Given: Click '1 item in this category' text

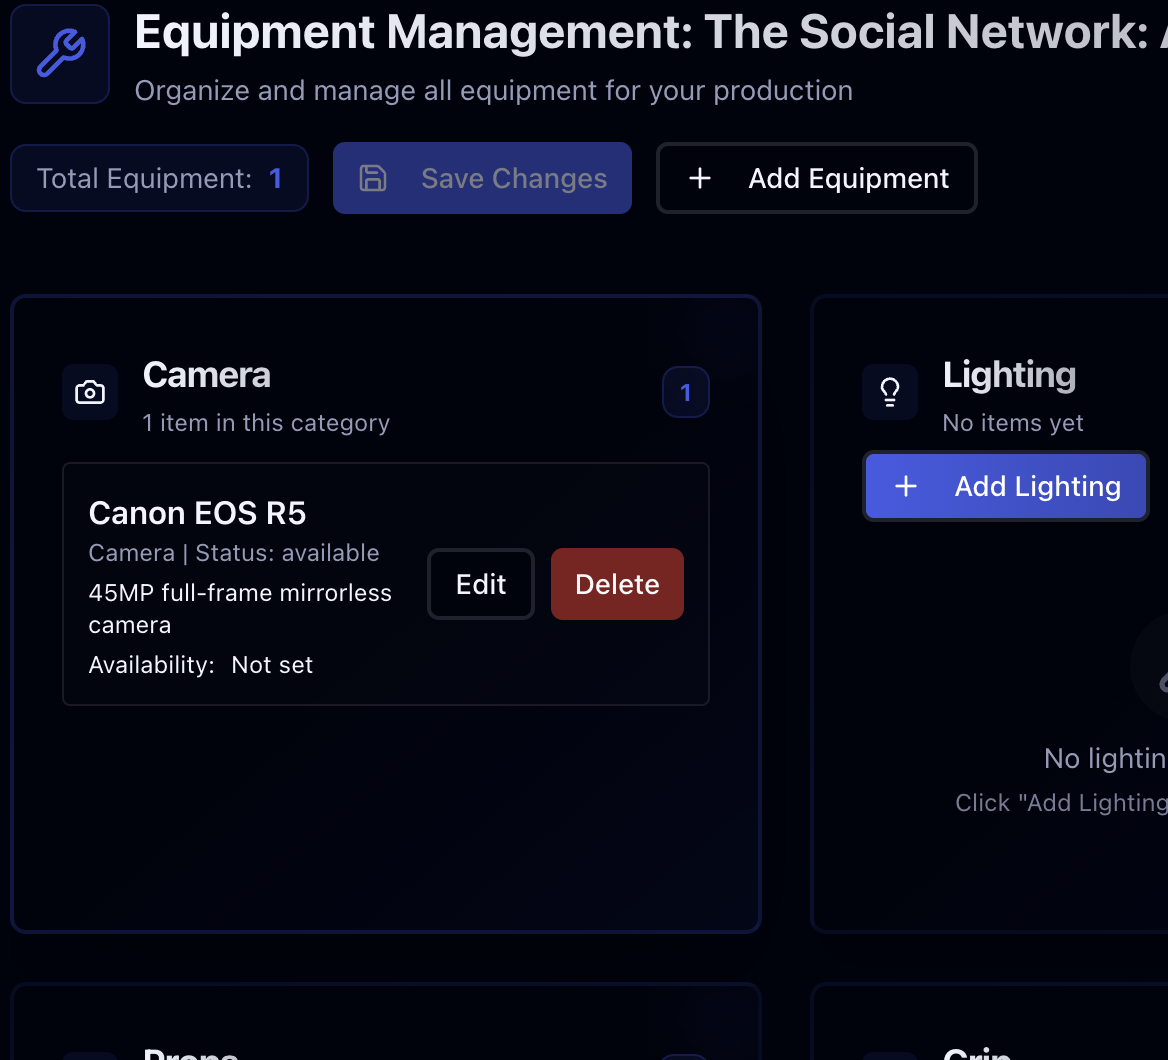Looking at the screenshot, I should coord(266,422).
